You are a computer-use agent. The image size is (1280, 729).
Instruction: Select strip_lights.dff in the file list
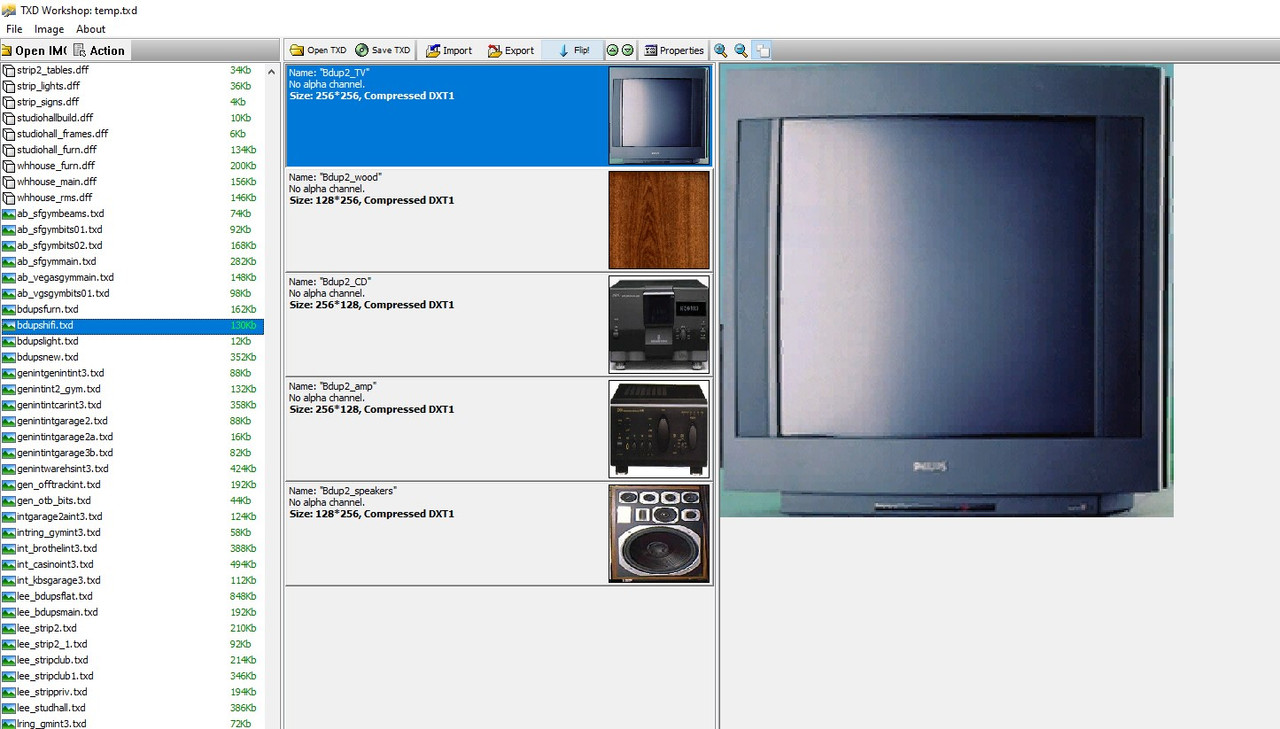[132, 86]
